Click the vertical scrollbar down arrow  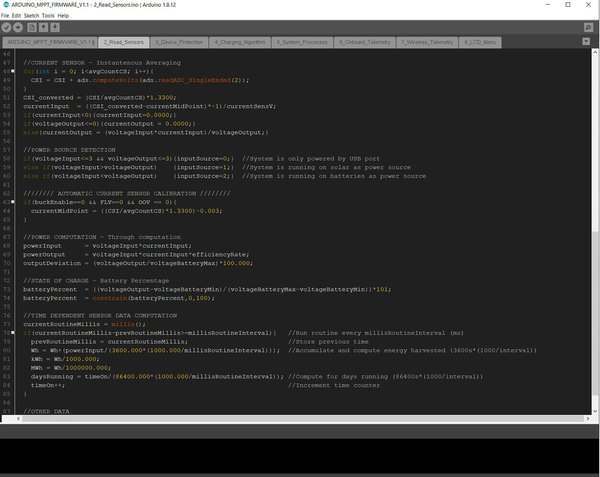[595, 411]
